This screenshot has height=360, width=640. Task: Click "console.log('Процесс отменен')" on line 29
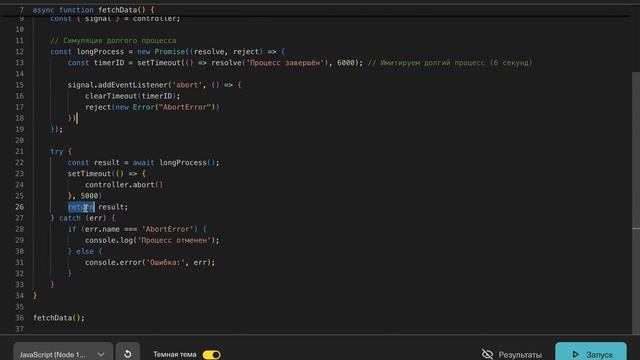(152, 240)
